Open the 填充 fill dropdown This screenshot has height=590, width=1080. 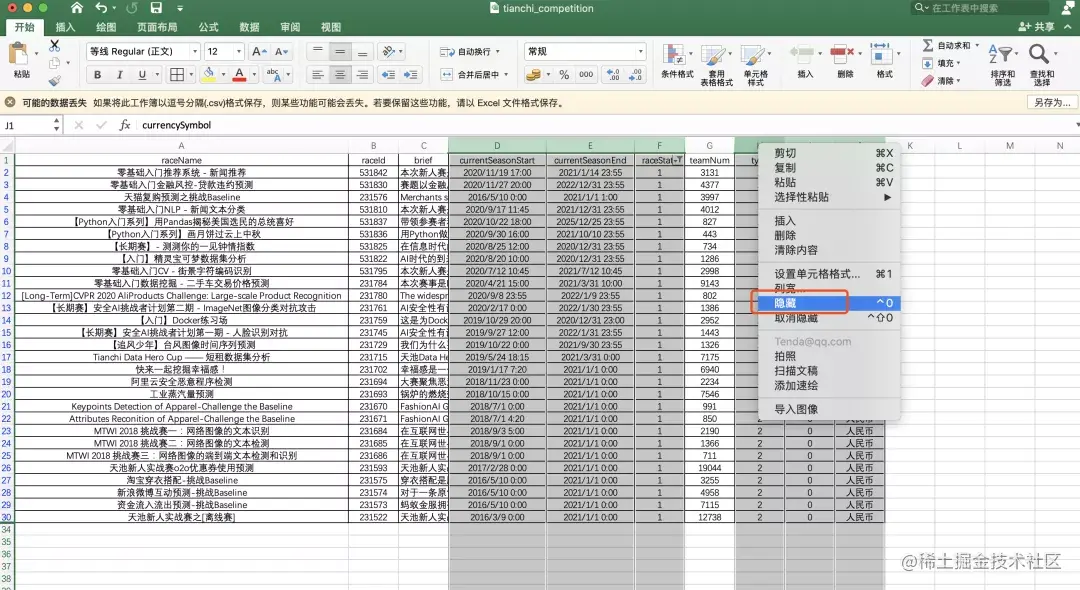coord(942,63)
